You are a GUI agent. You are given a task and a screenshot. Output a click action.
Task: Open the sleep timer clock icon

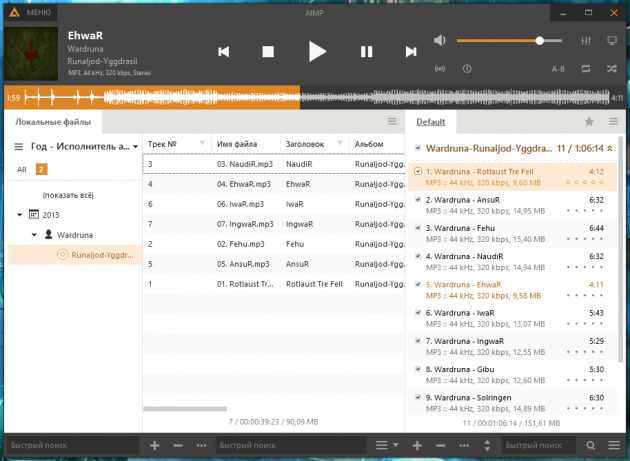pyautogui.click(x=467, y=69)
